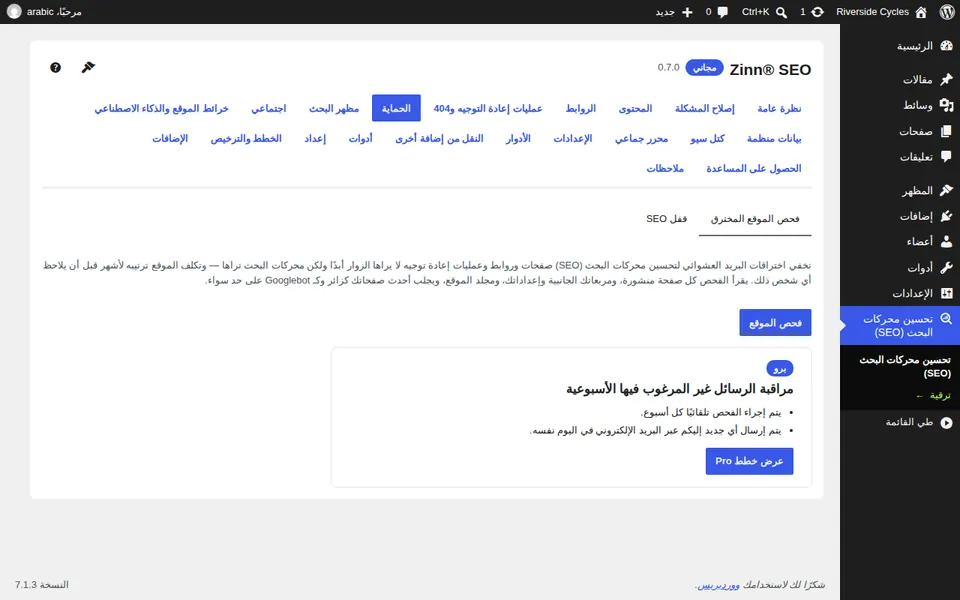This screenshot has width=960, height=600.
Task: Open the ملاحظات tab
Action: 665,168
